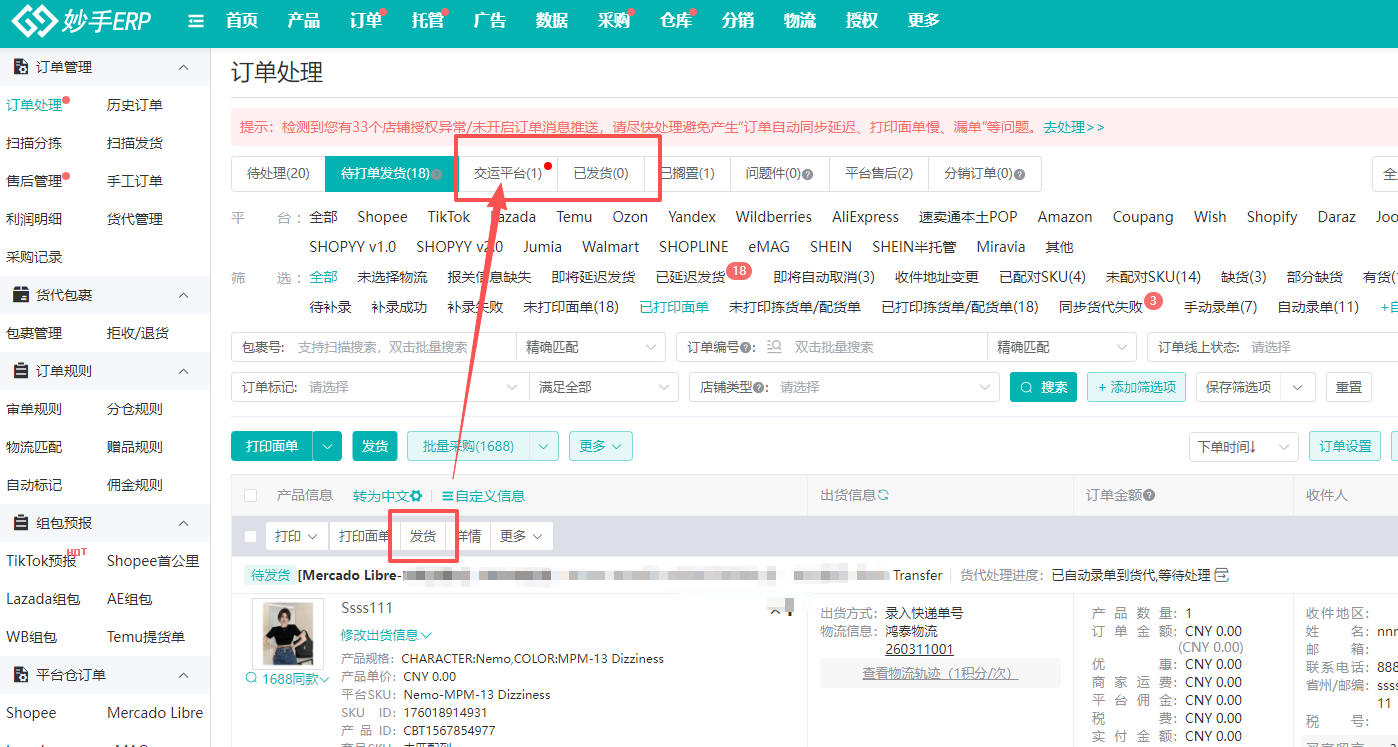1398x747 pixels.
Task: Click the 妙手ERP logo icon
Action: coord(33,20)
